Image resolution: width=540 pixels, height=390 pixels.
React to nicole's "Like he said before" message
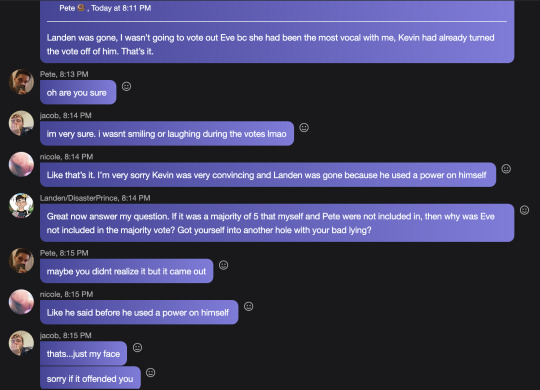point(249,306)
